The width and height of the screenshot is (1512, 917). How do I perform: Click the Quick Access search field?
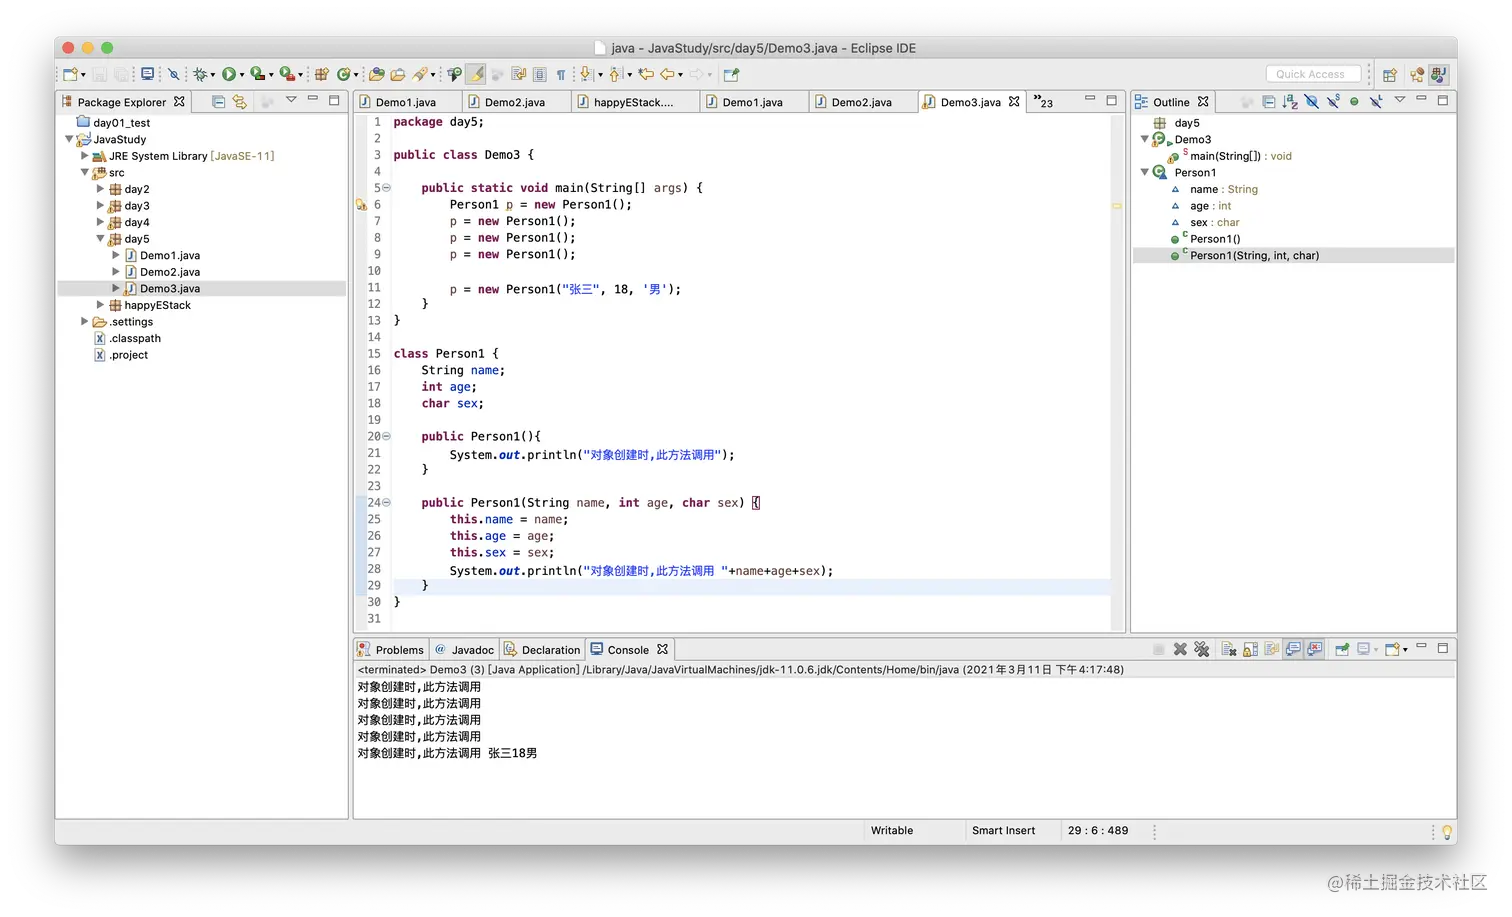coord(1313,74)
